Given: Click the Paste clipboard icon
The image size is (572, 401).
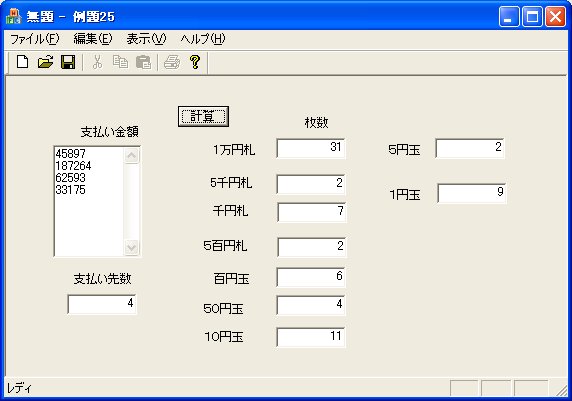Looking at the screenshot, I should 143,62.
